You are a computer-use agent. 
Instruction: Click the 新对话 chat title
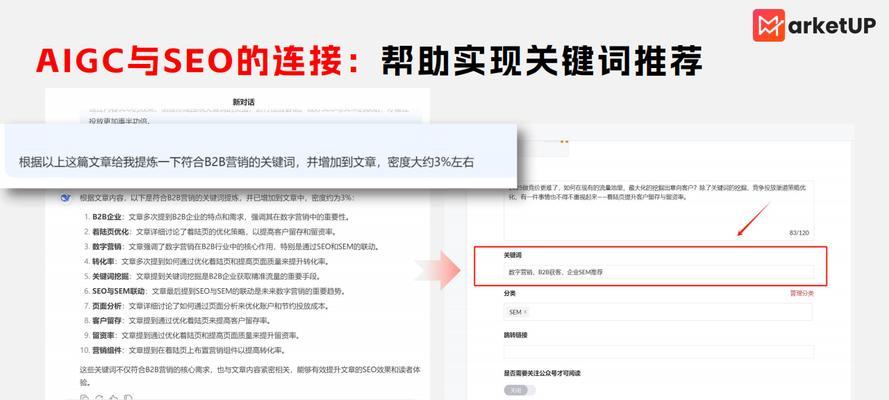tap(243, 103)
